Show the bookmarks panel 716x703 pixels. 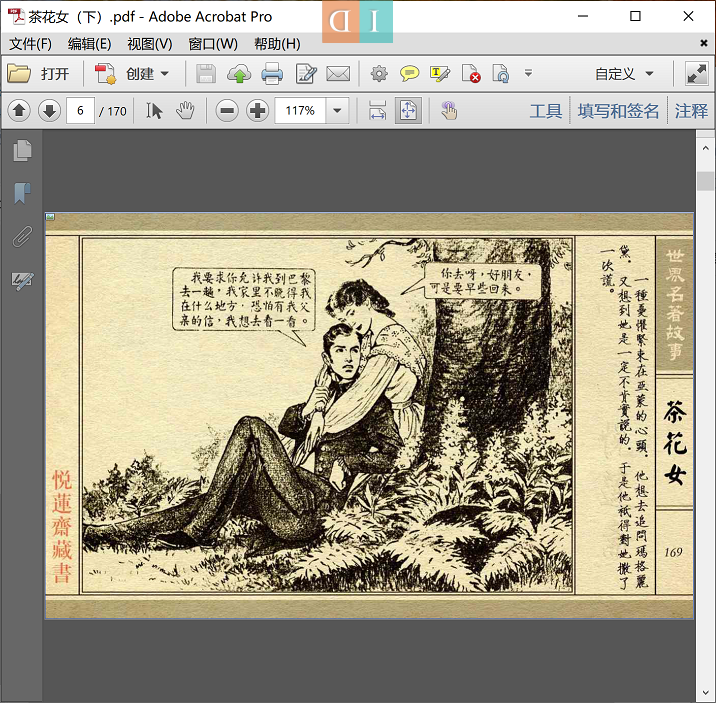[x=22, y=193]
